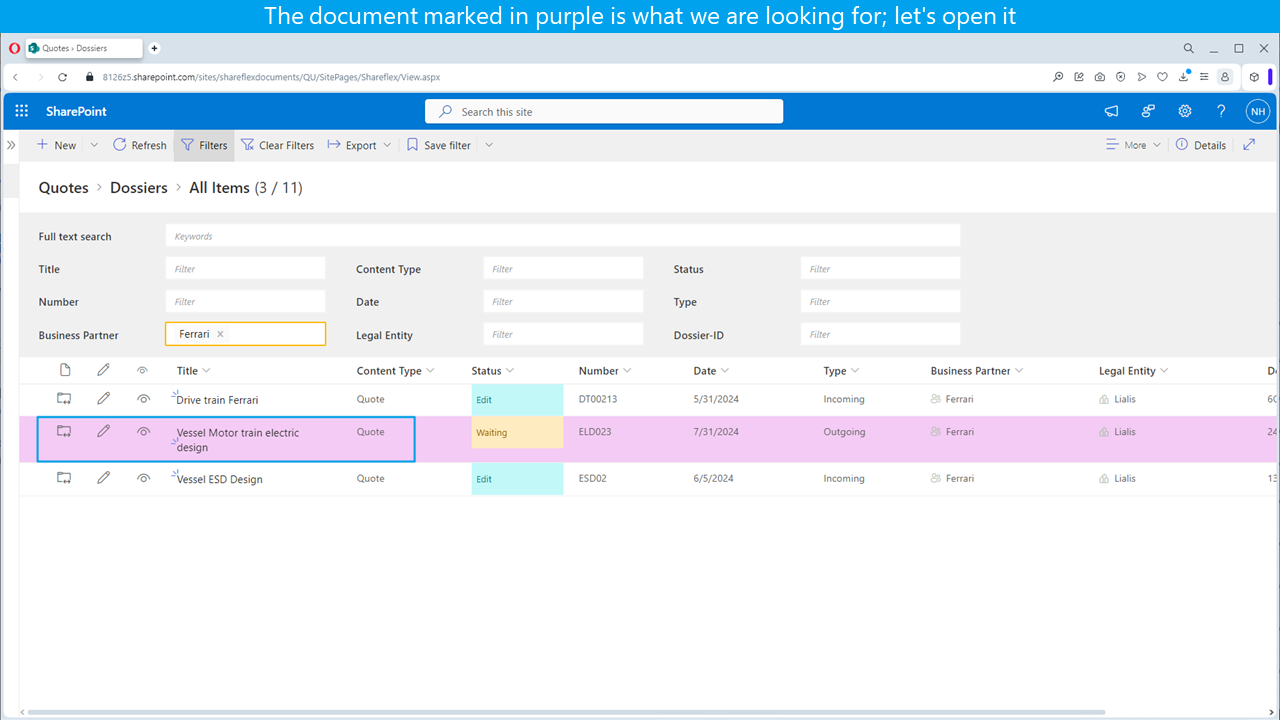Expand view to full screen arrow icon
This screenshot has height=720, width=1280.
1249,145
